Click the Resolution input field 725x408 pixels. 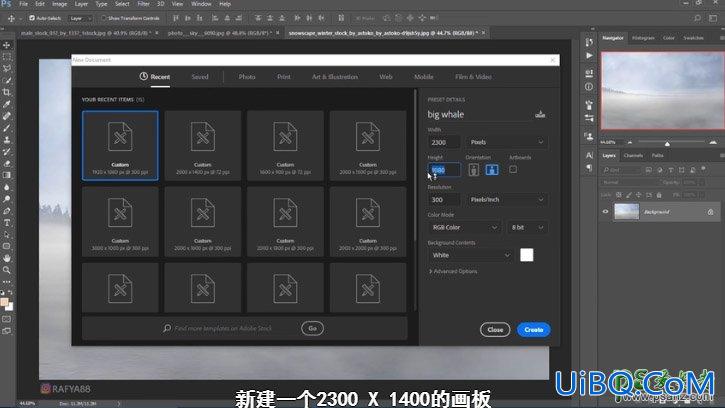(444, 199)
